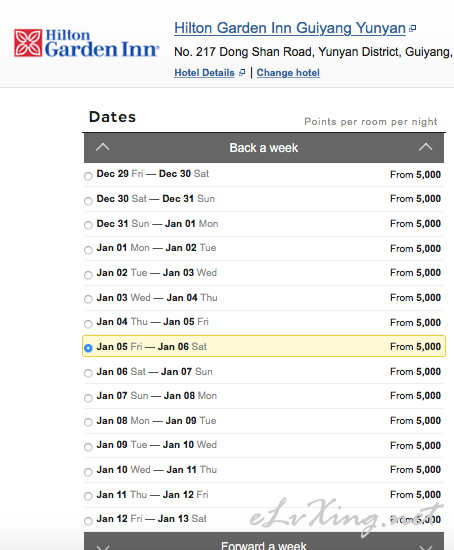Screen dimensions: 454x550
Task: Click 'From 5,000' on Dec 31 Sun row
Action: (x=415, y=223)
